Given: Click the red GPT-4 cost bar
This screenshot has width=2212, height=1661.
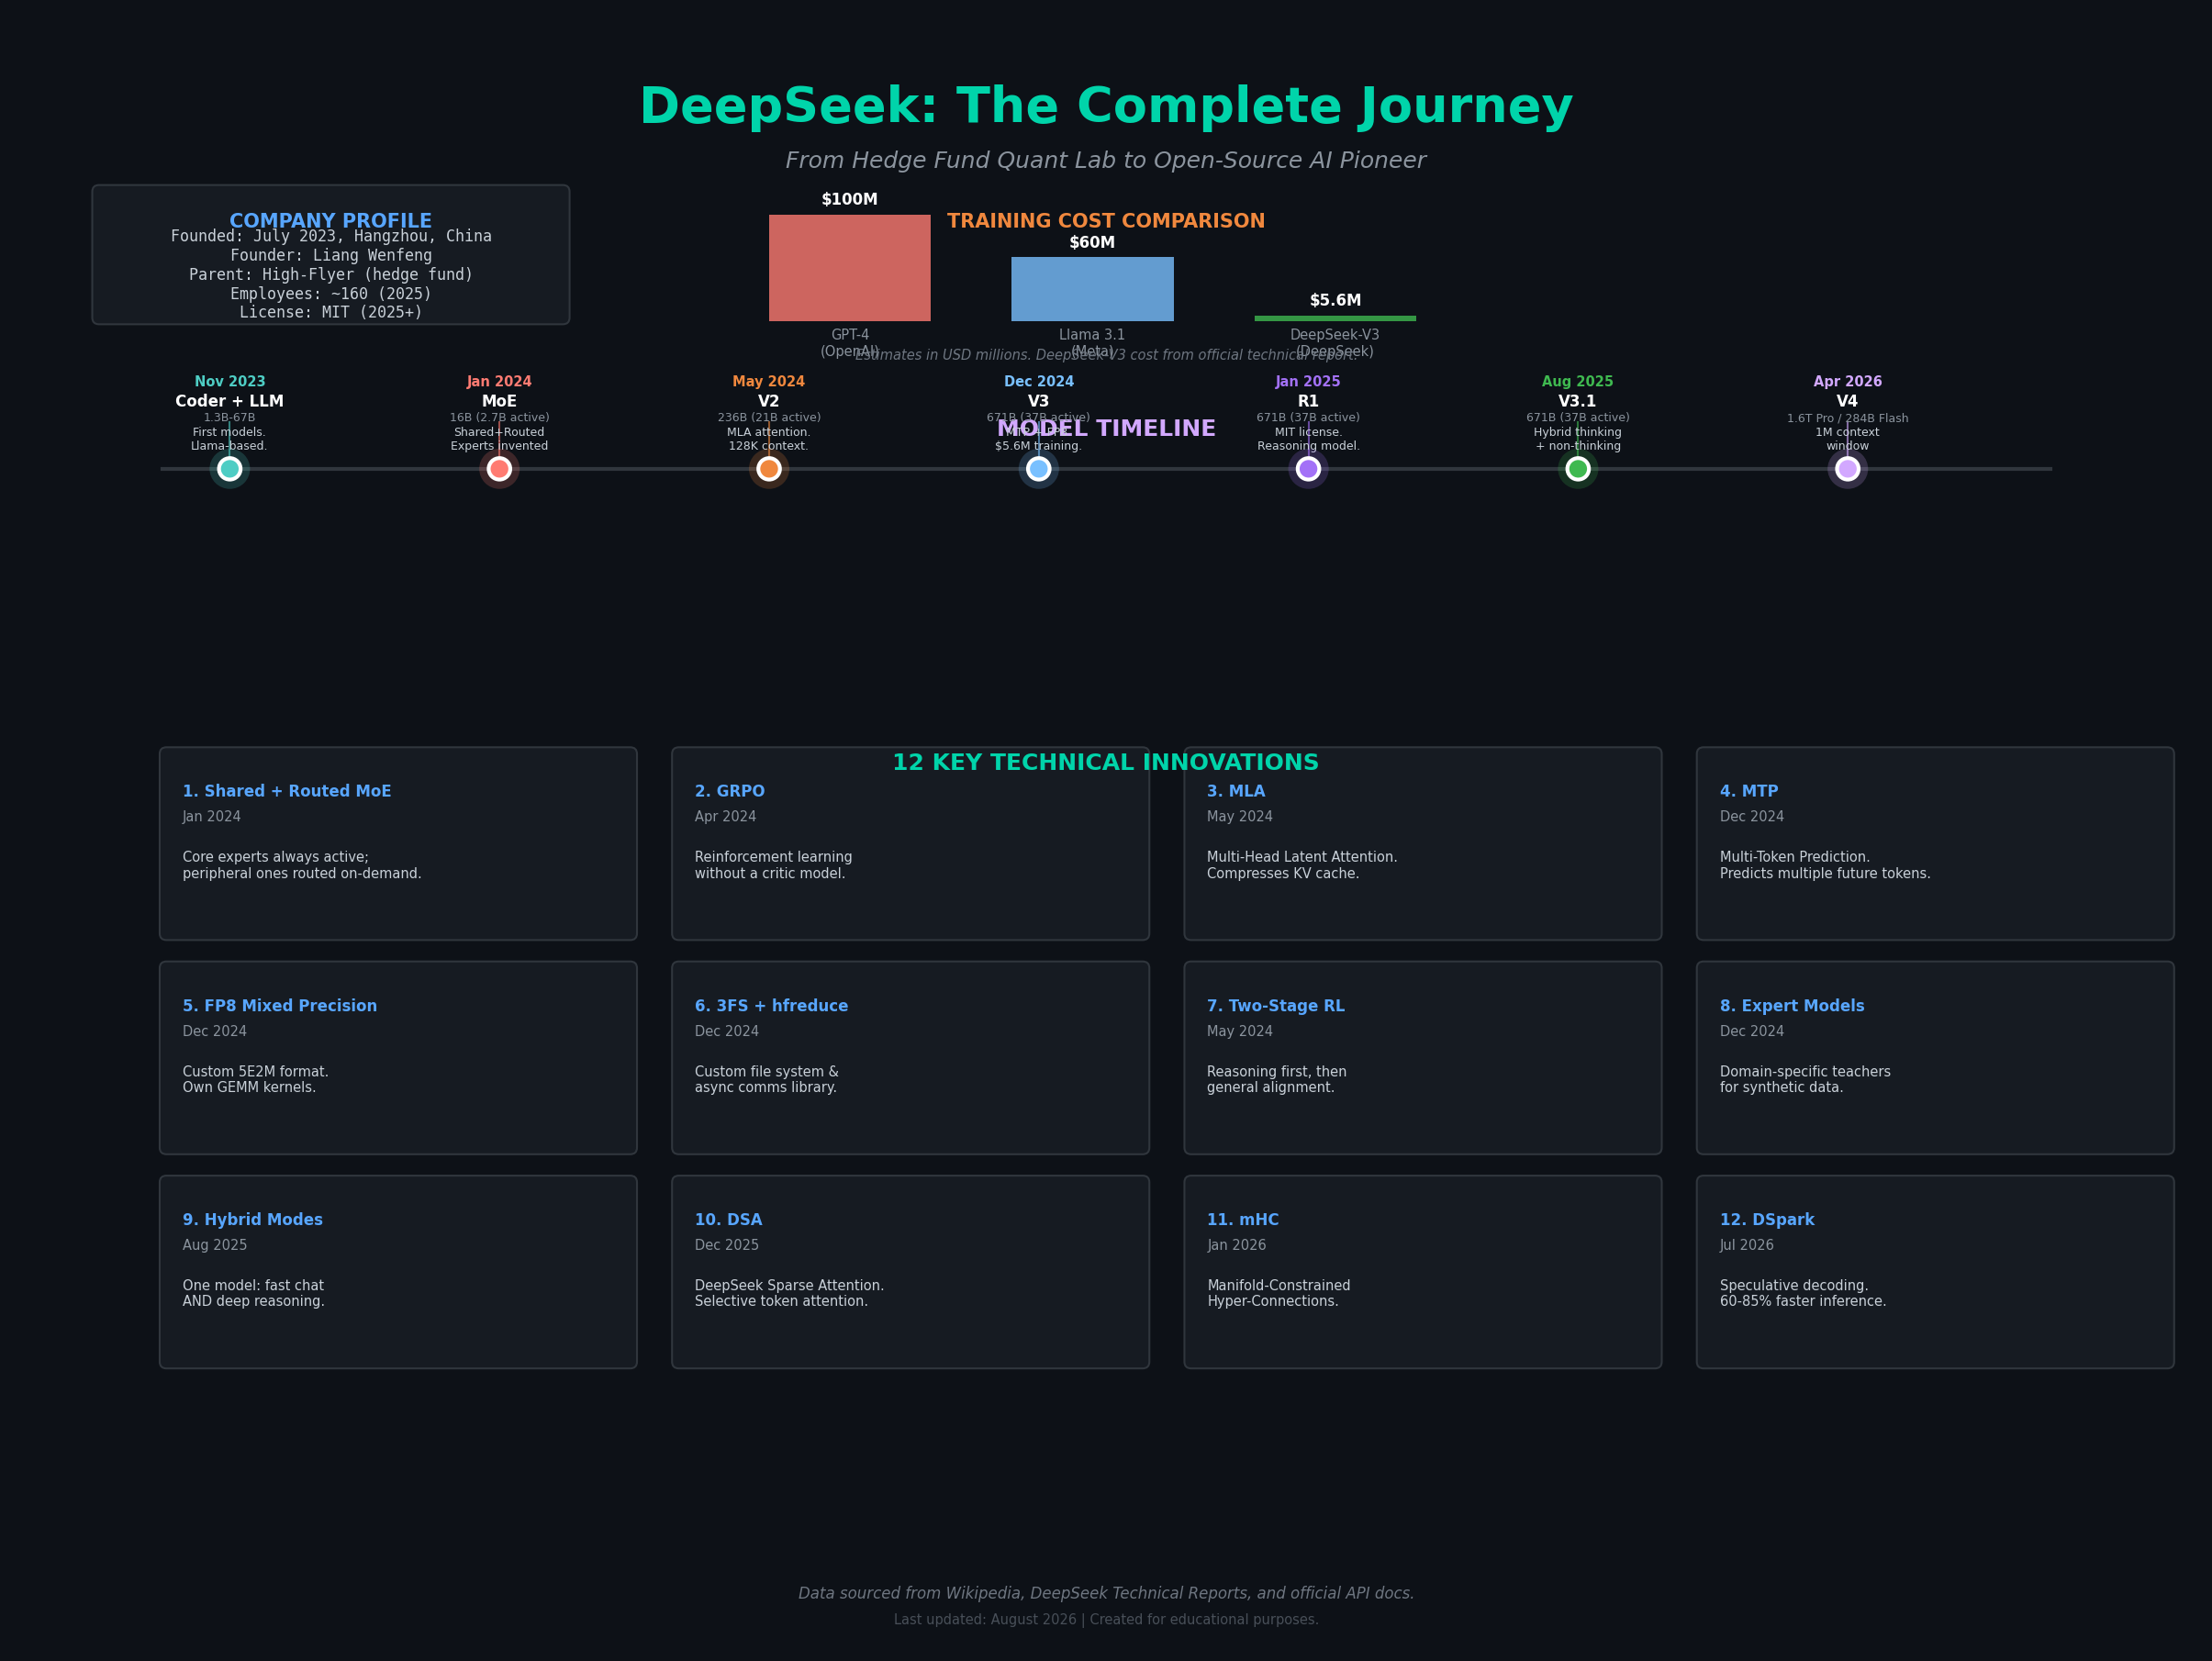Looking at the screenshot, I should click(x=850, y=268).
